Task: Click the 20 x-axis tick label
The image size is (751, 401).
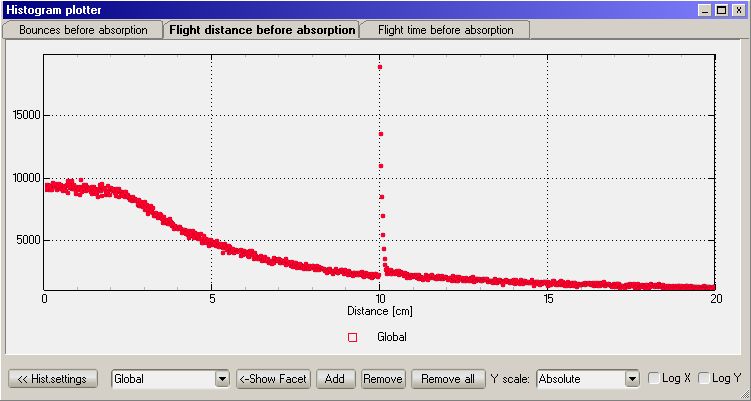Action: [716, 299]
